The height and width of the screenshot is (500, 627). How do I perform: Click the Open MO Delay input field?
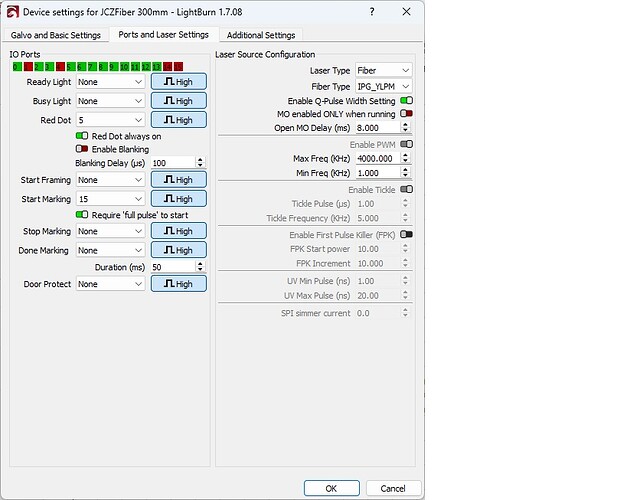click(376, 128)
